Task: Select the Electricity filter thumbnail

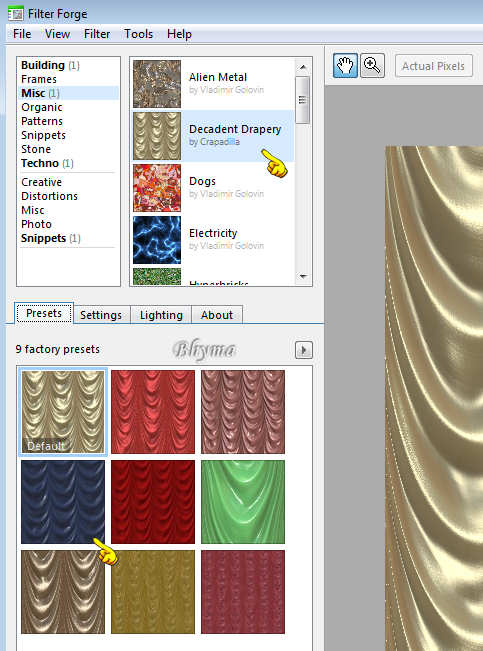Action: click(x=157, y=240)
